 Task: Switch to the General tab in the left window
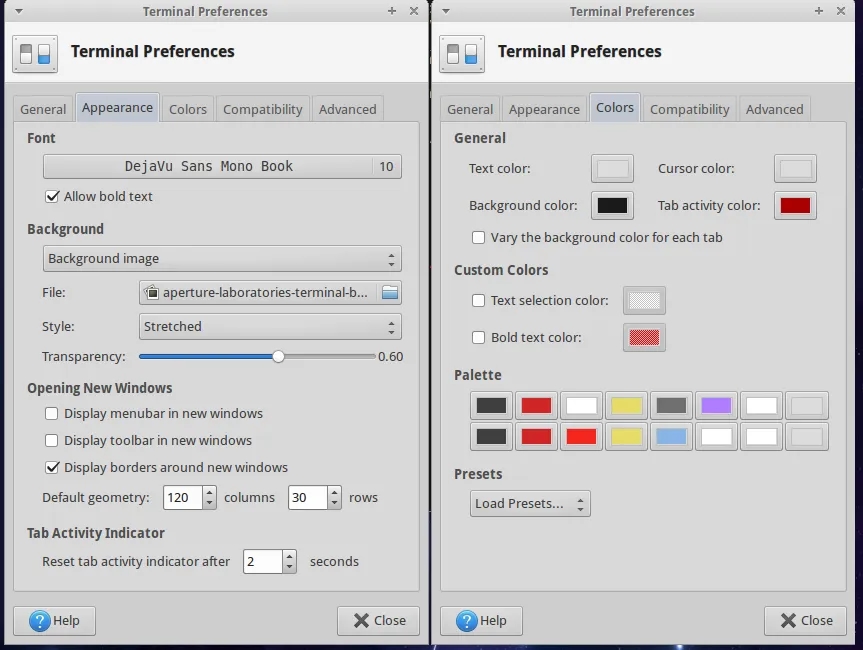pos(43,109)
